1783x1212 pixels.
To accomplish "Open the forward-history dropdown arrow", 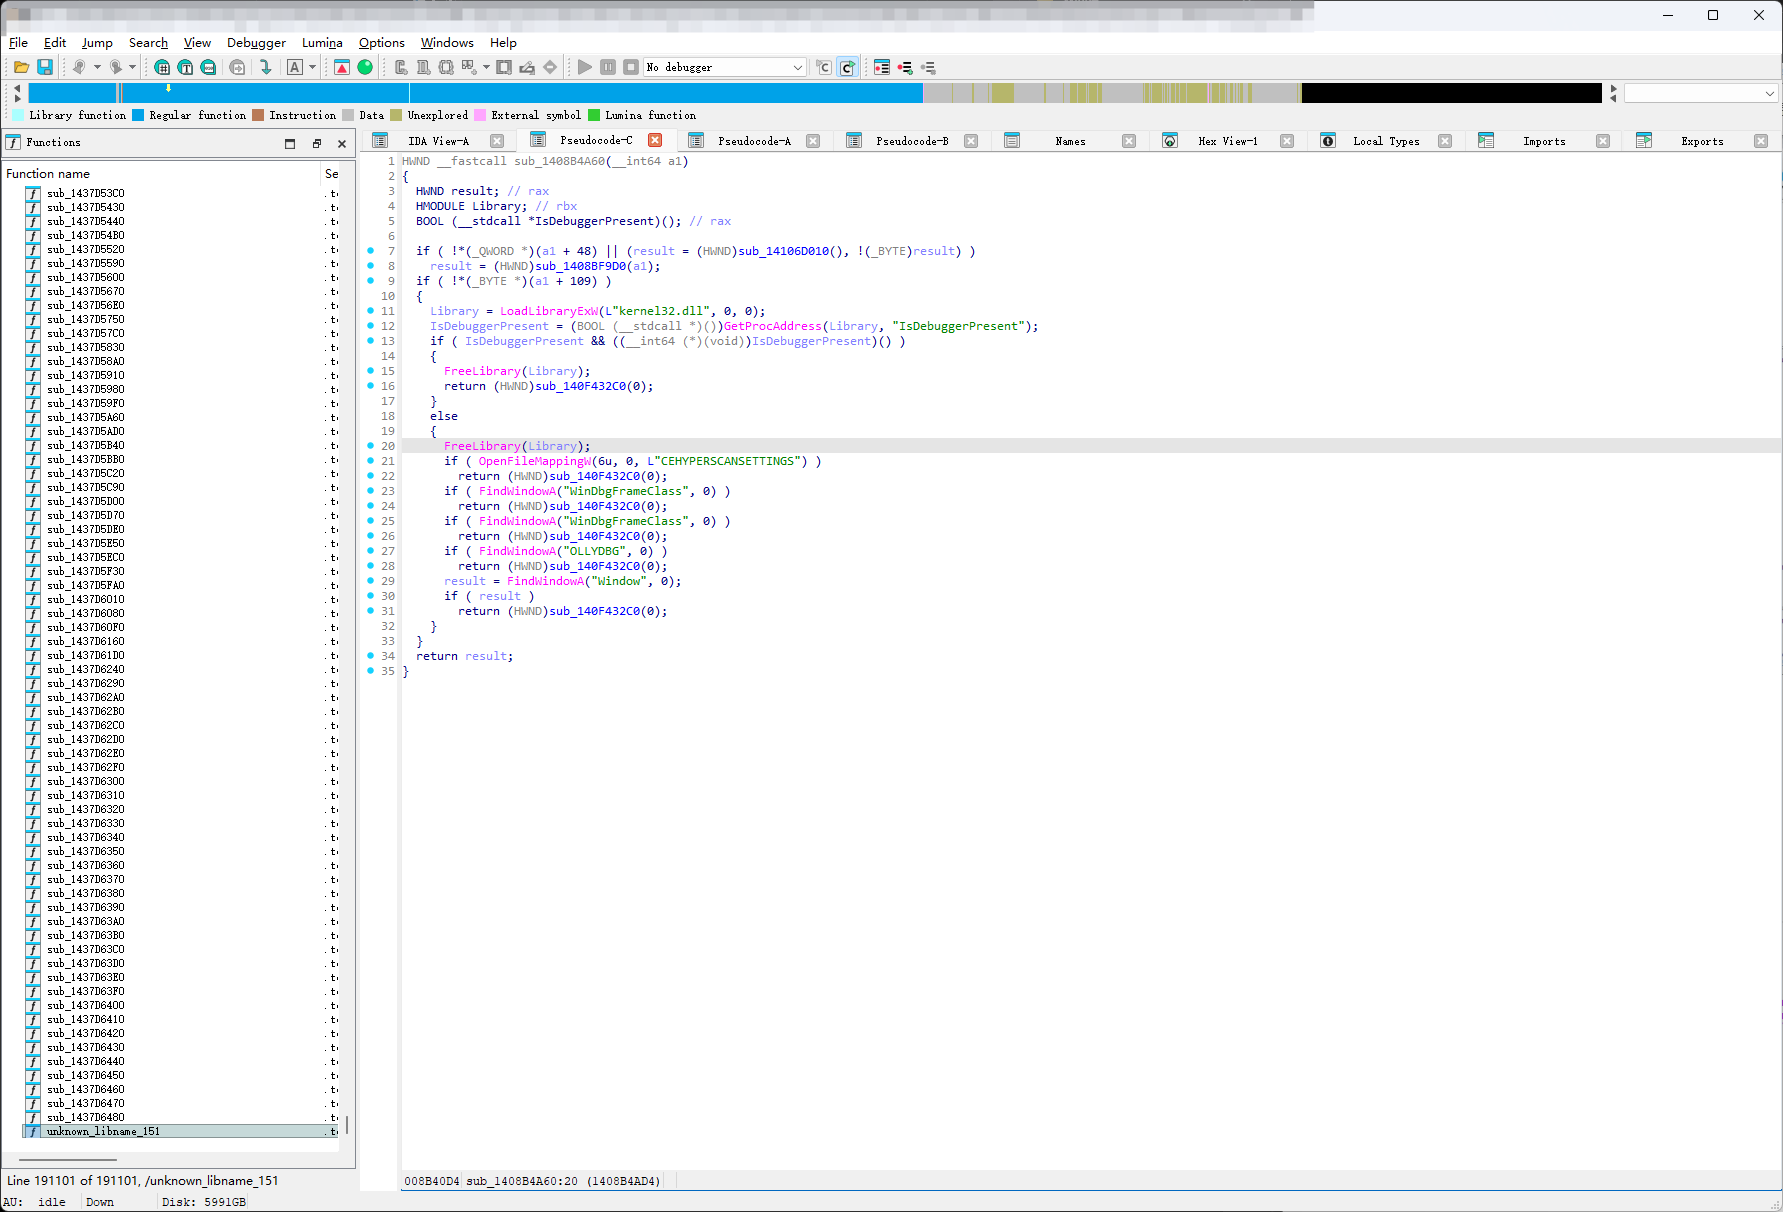I will tap(132, 67).
